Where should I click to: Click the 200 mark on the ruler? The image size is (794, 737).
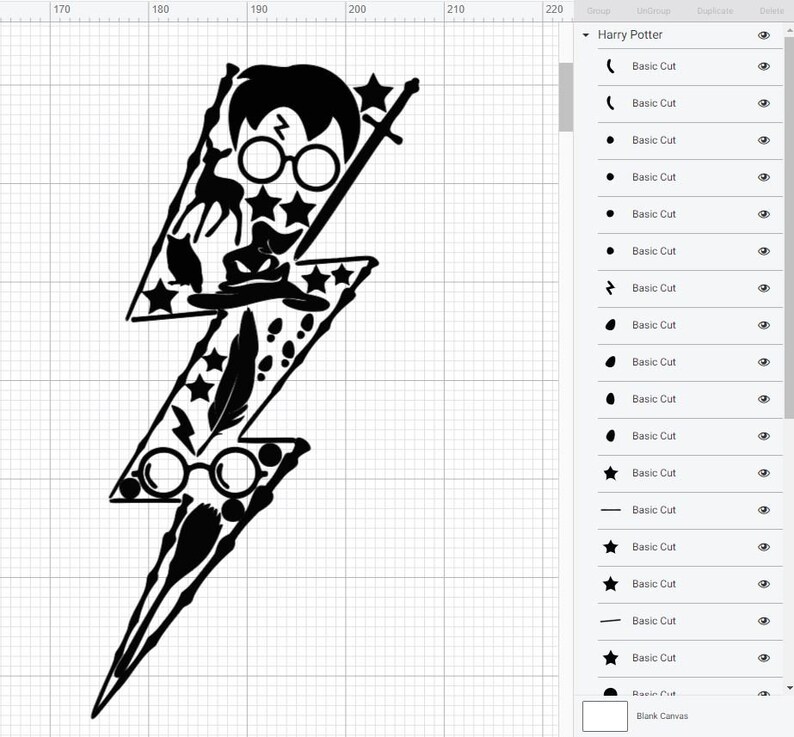pyautogui.click(x=357, y=9)
